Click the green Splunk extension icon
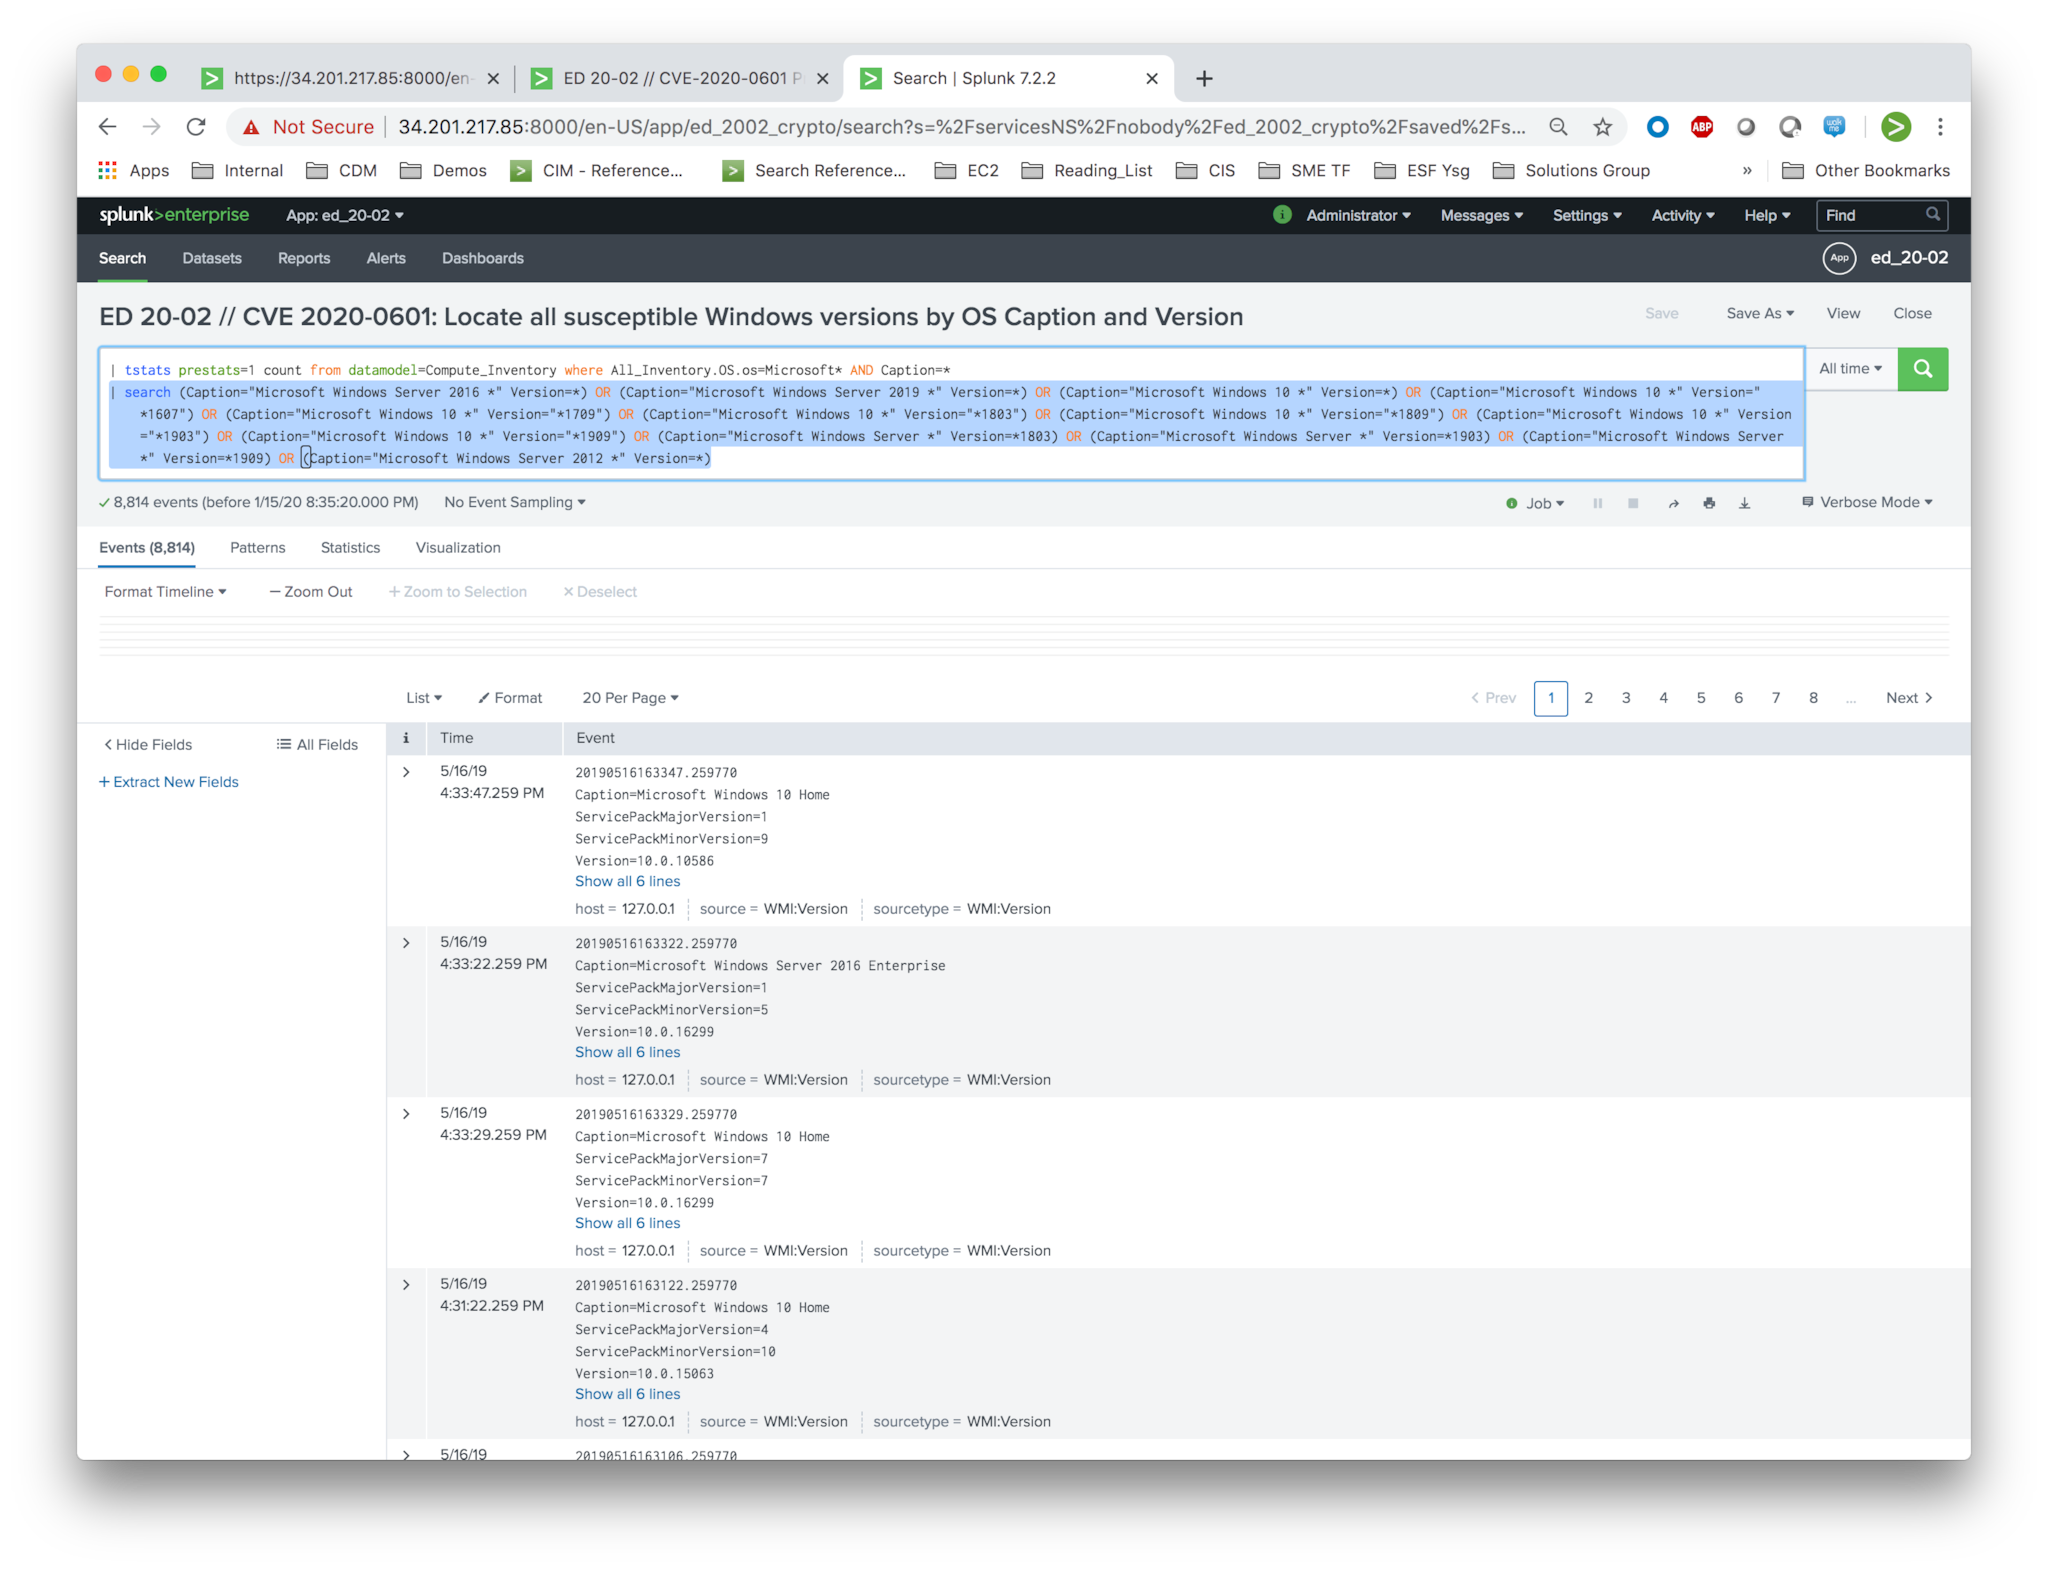 [x=1895, y=127]
